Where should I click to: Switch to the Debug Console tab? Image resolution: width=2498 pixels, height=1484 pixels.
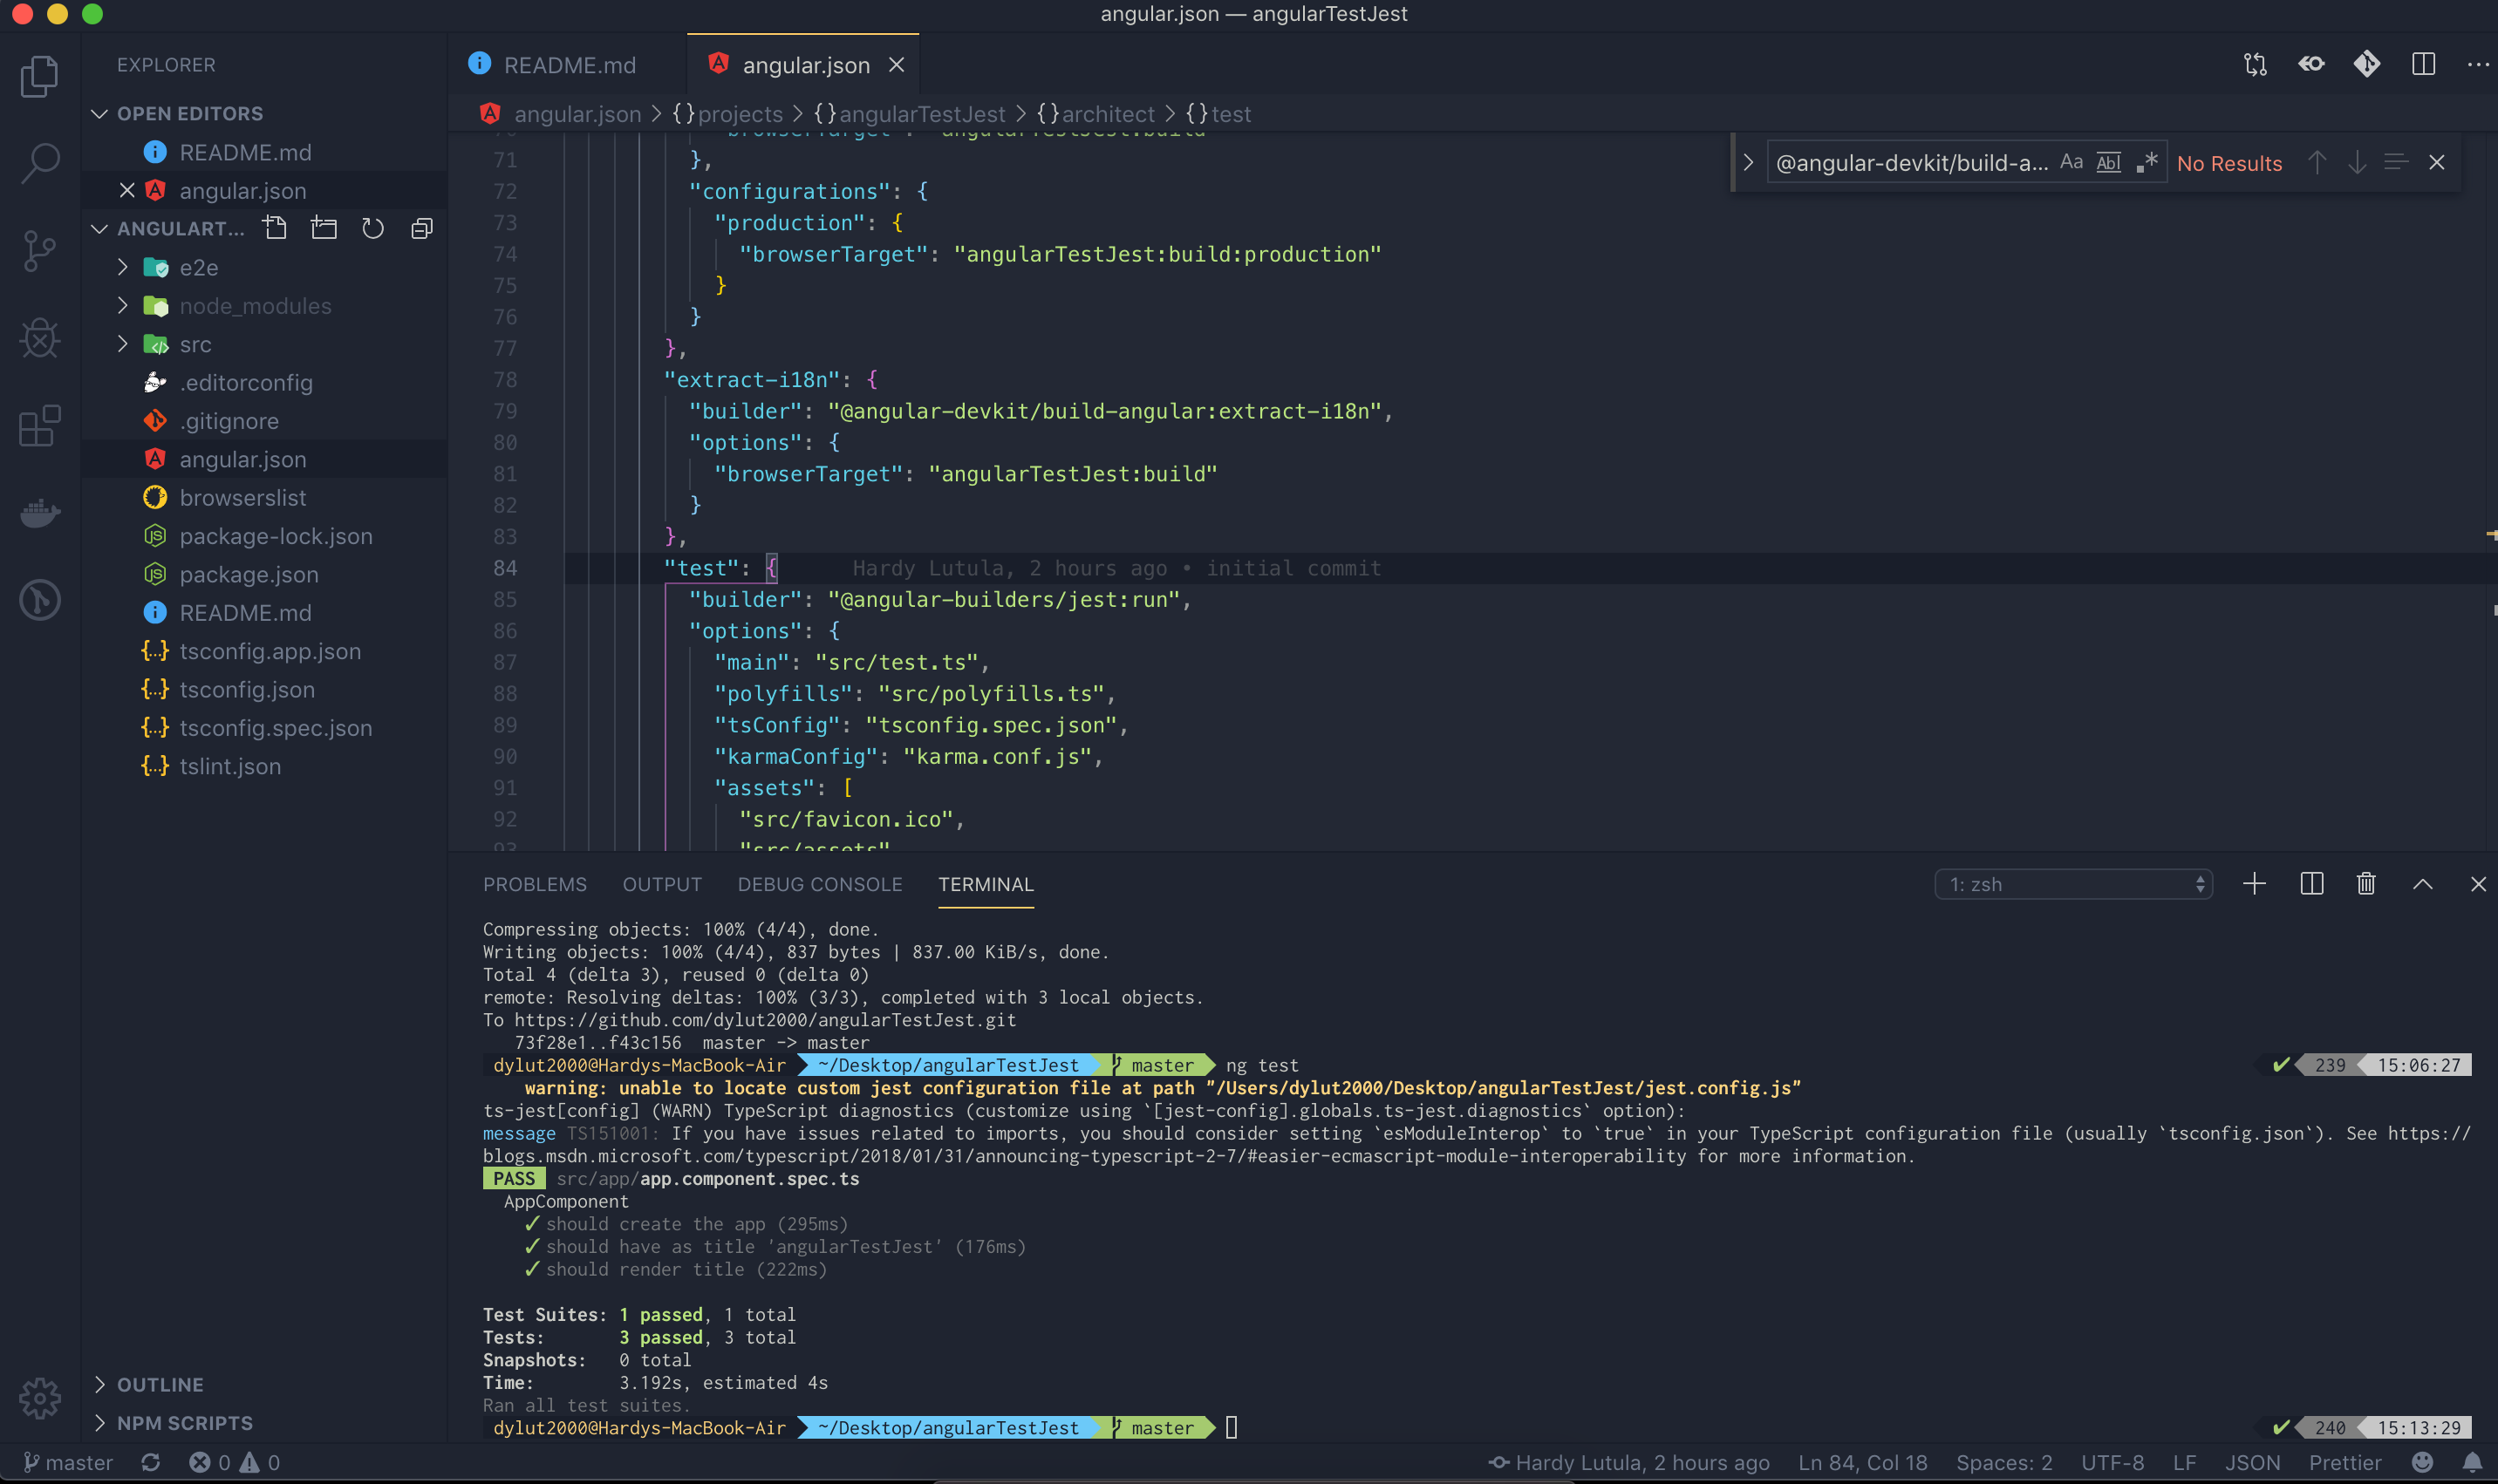tap(820, 884)
